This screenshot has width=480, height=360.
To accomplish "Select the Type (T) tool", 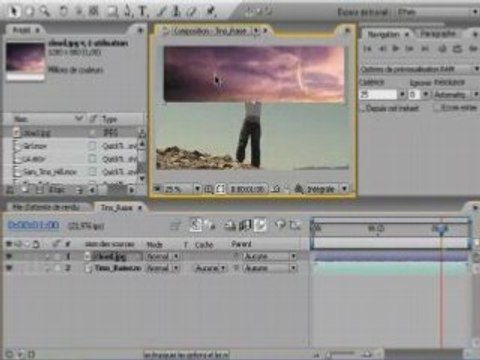I will pyautogui.click(x=143, y=12).
